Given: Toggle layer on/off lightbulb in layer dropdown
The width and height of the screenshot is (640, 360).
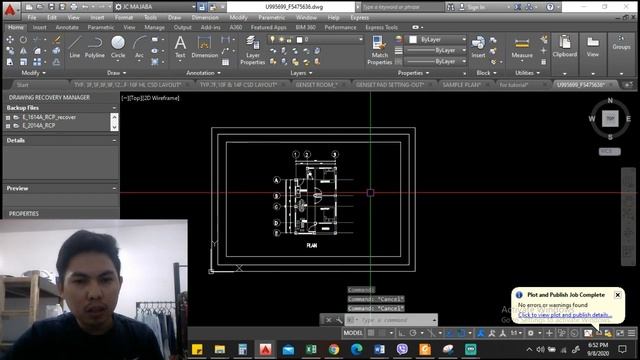Looking at the screenshot, I should tap(273, 40).
